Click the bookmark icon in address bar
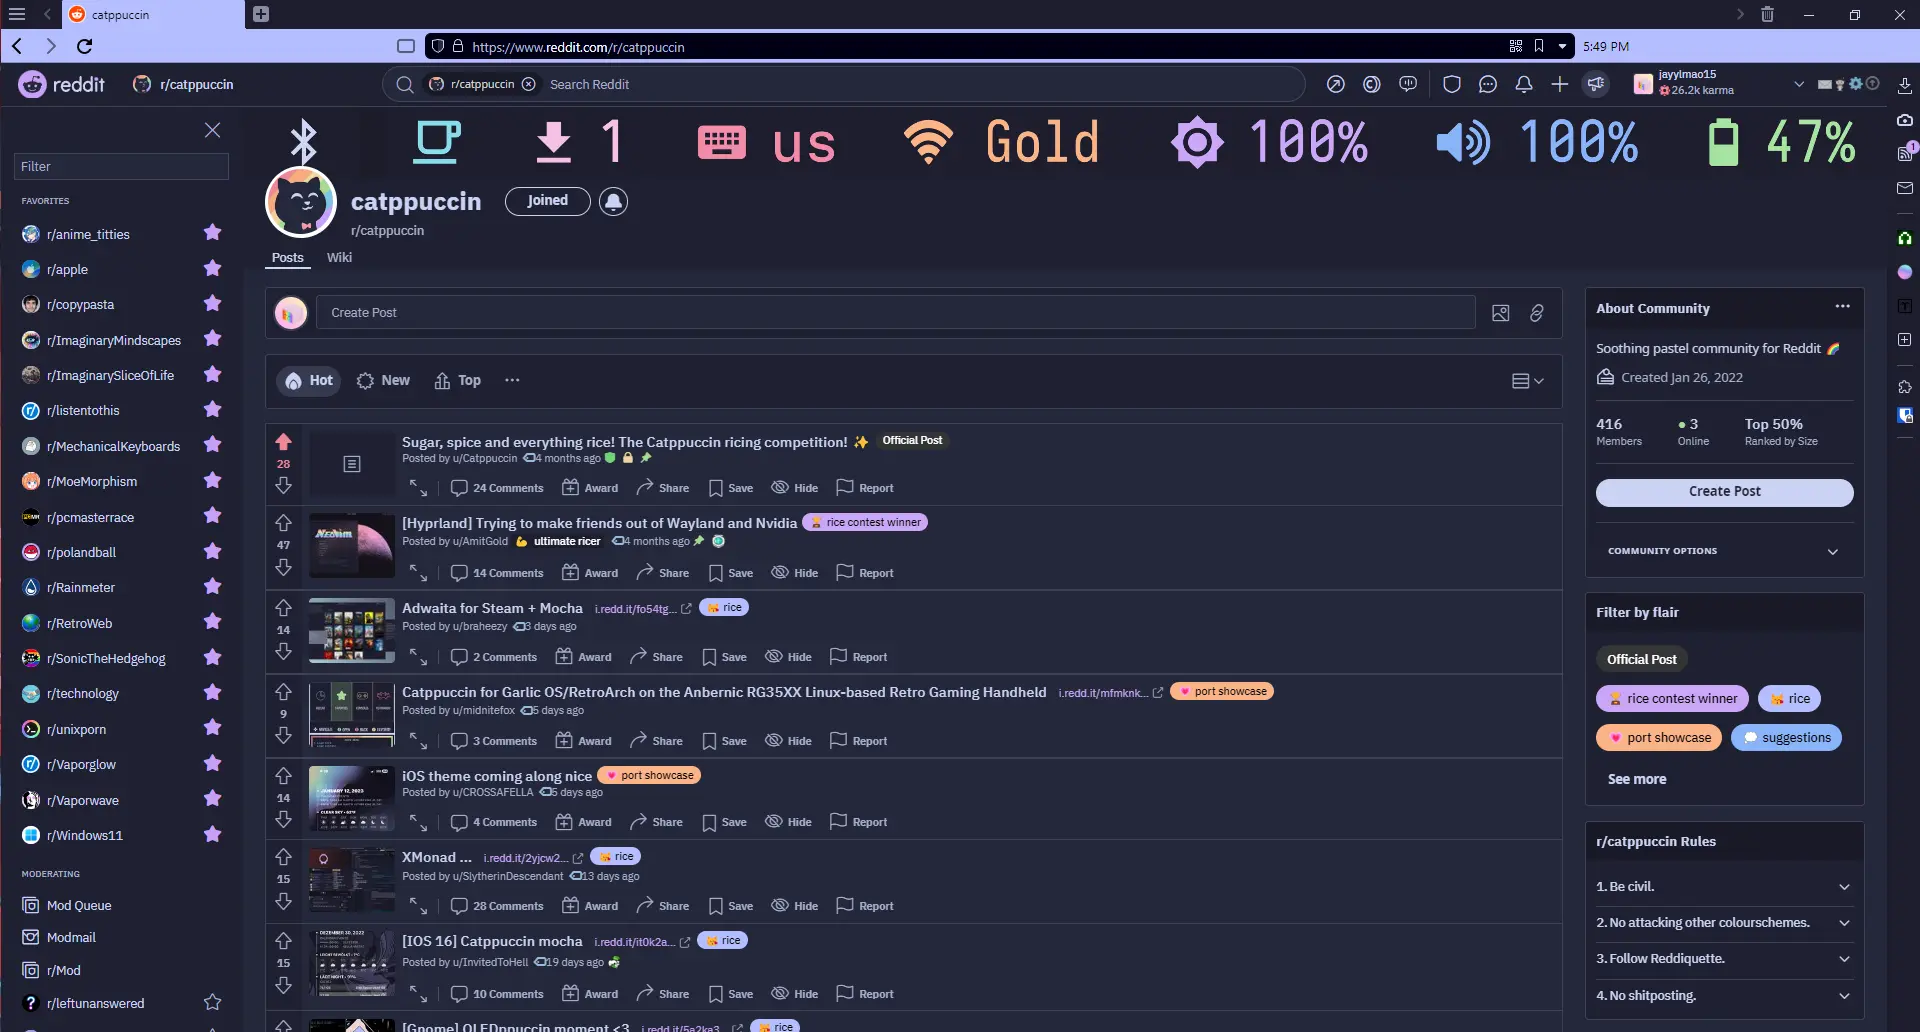Viewport: 1920px width, 1032px height. [x=1539, y=46]
